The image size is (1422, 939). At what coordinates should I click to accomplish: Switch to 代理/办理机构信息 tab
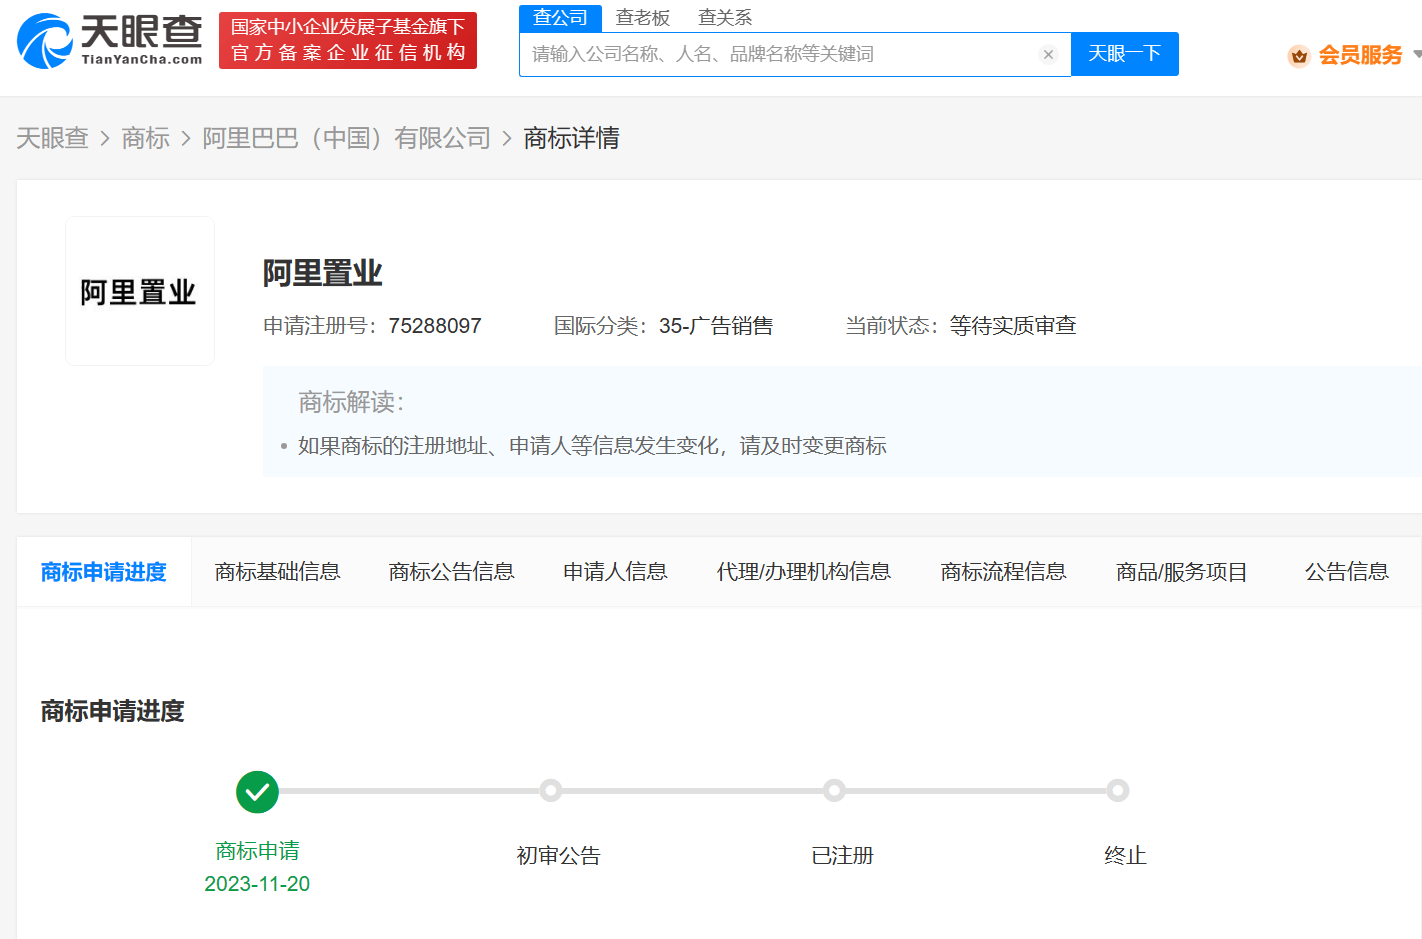tap(803, 572)
